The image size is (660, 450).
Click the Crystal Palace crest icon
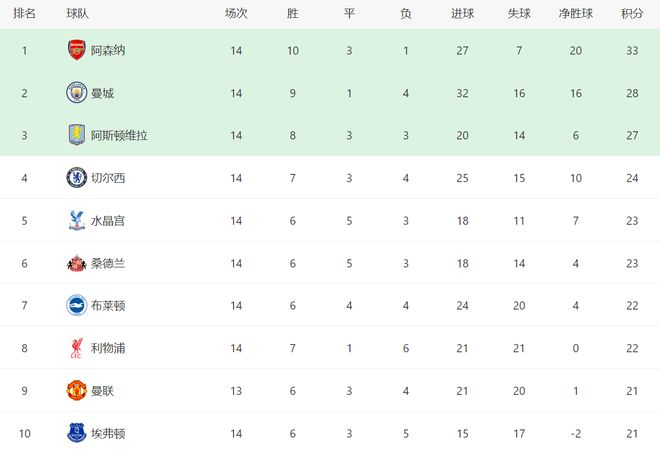[x=76, y=221]
